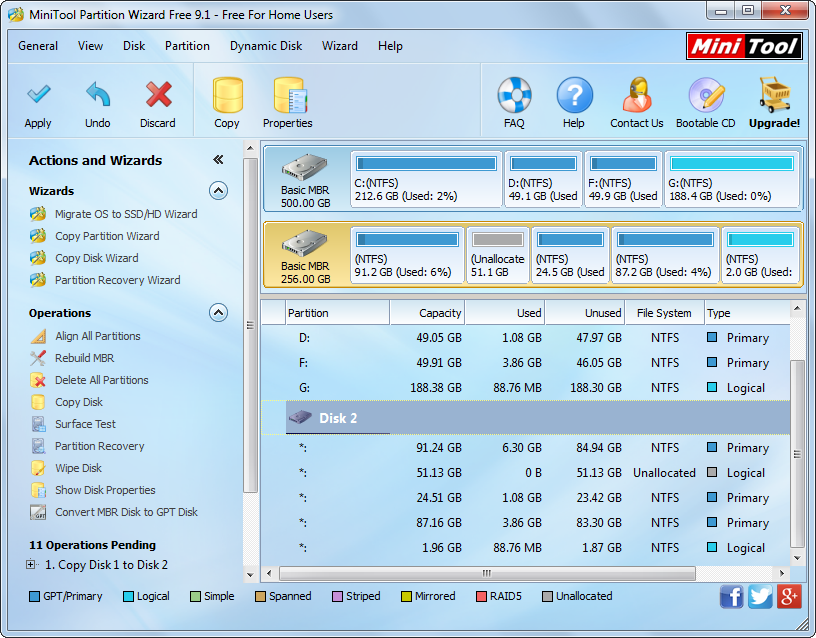This screenshot has width=816, height=638.
Task: Open the General menu
Action: coord(38,46)
